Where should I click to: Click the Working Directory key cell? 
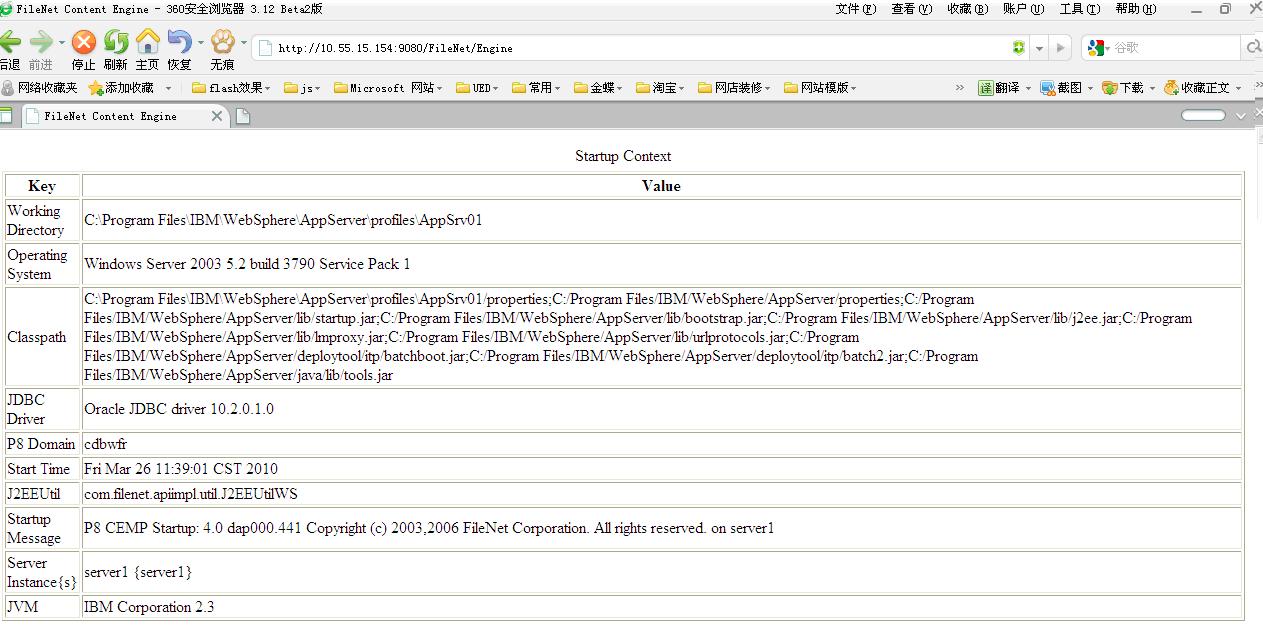coord(43,221)
